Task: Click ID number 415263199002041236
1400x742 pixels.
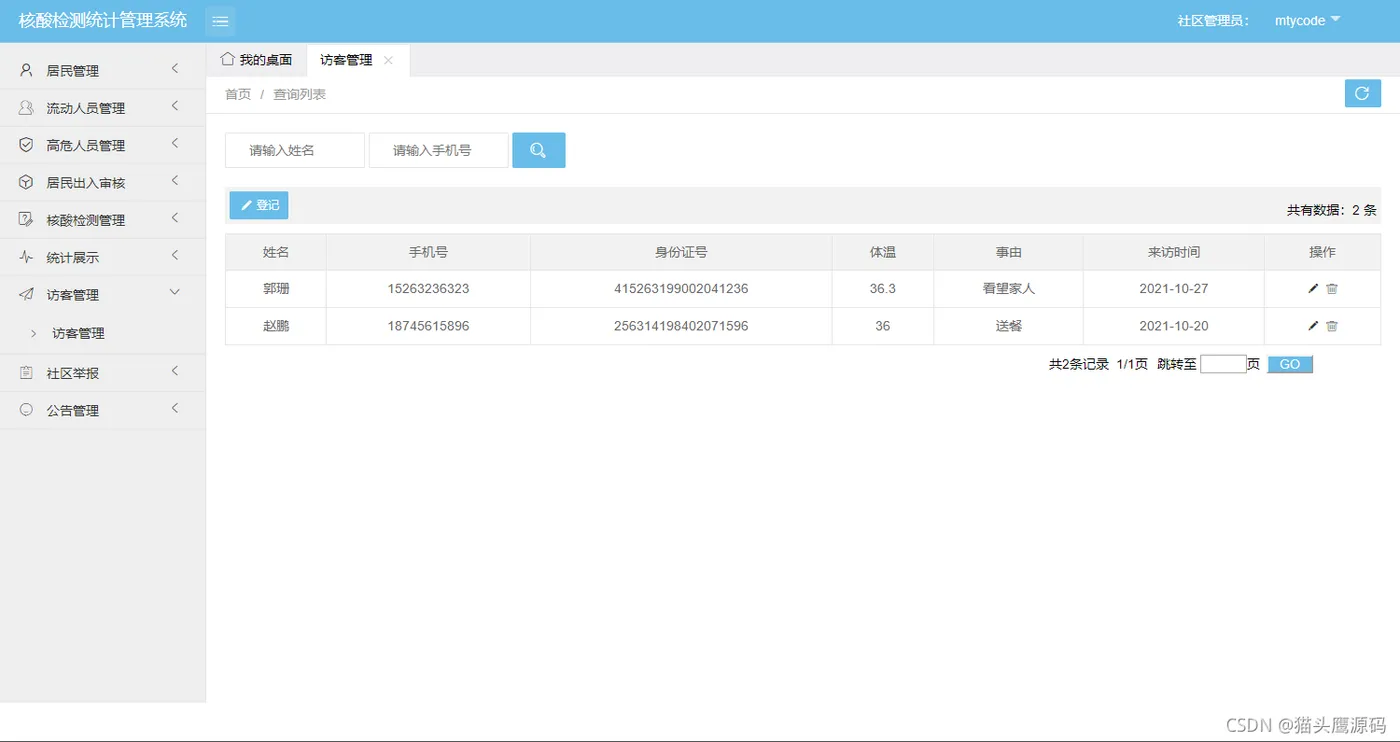Action: (681, 289)
